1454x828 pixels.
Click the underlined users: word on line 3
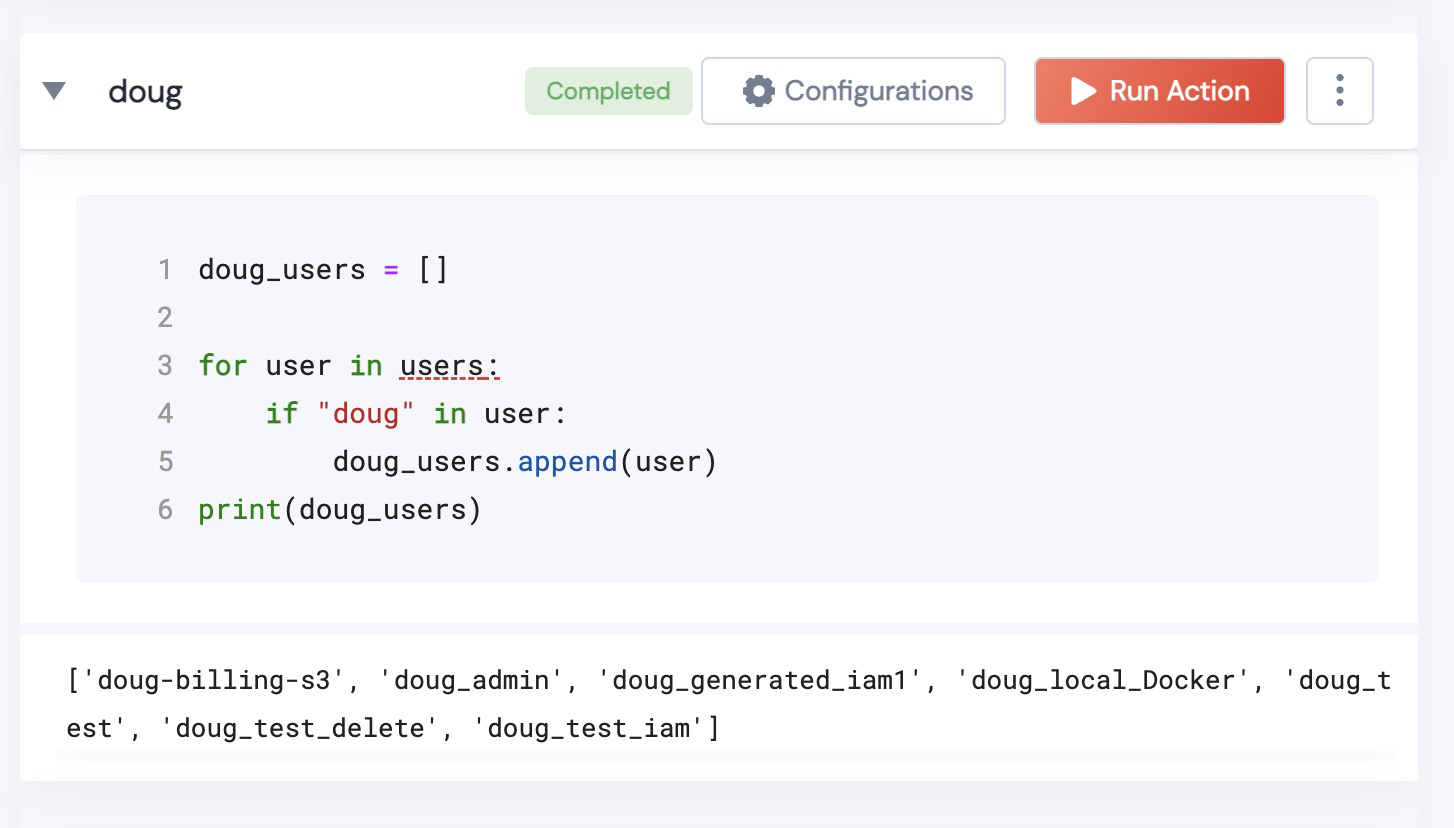point(449,366)
